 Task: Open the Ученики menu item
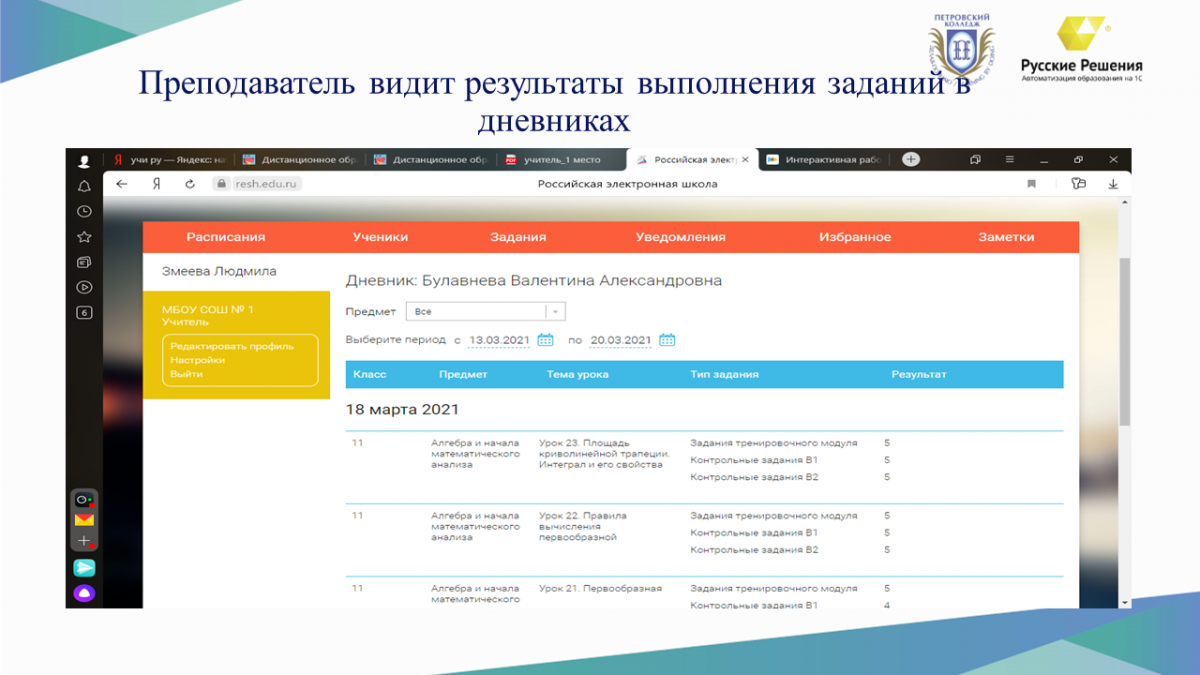tap(380, 237)
